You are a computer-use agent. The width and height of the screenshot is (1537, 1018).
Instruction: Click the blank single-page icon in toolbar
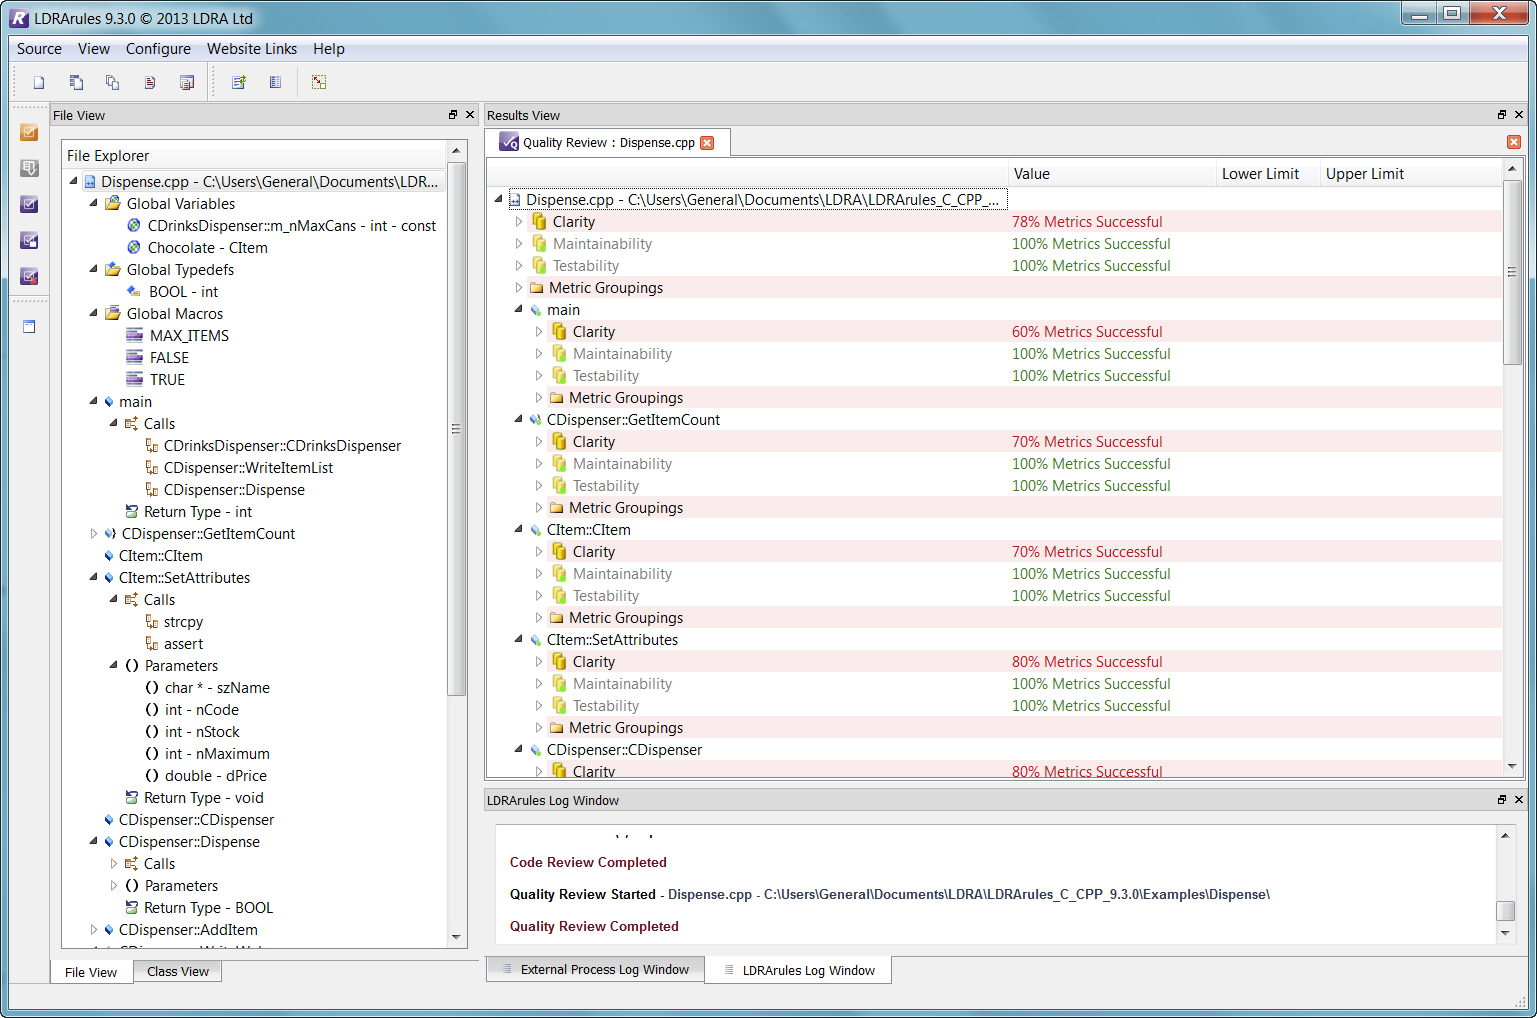[x=39, y=83]
